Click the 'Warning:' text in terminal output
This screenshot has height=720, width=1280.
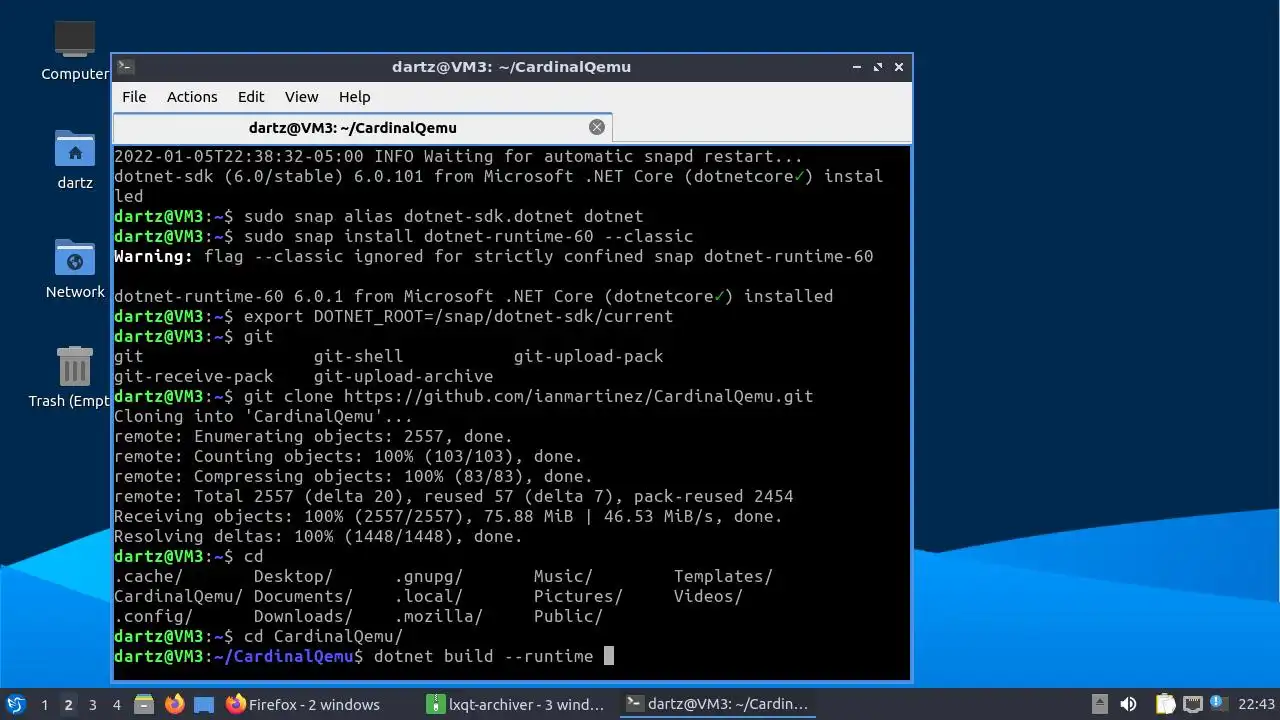pos(154,256)
